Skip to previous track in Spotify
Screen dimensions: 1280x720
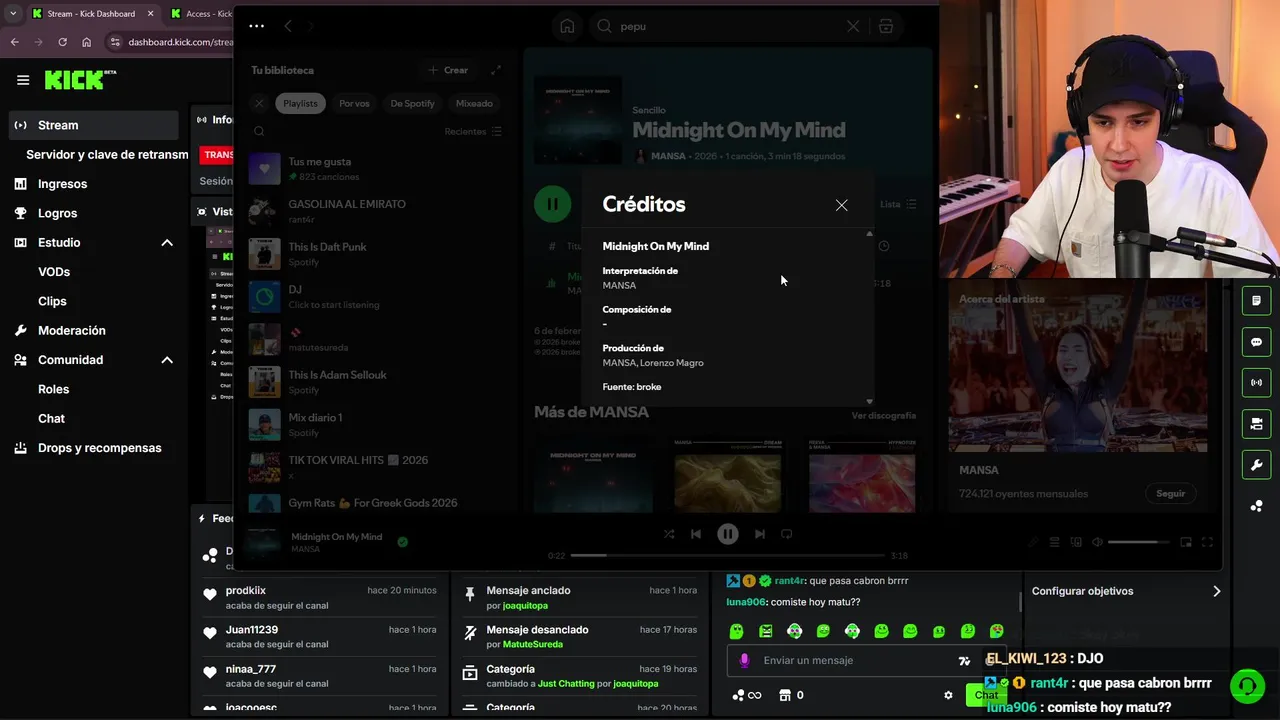click(696, 534)
